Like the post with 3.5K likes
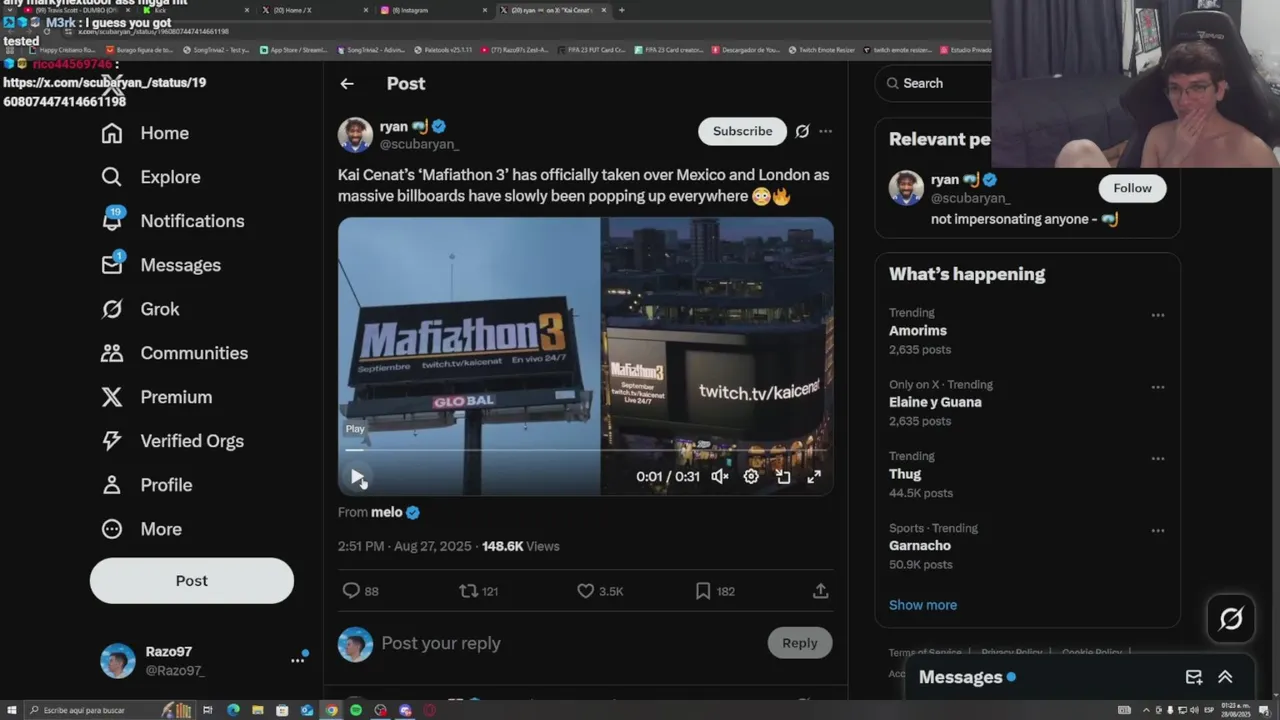The width and height of the screenshot is (1280, 720). (x=600, y=591)
